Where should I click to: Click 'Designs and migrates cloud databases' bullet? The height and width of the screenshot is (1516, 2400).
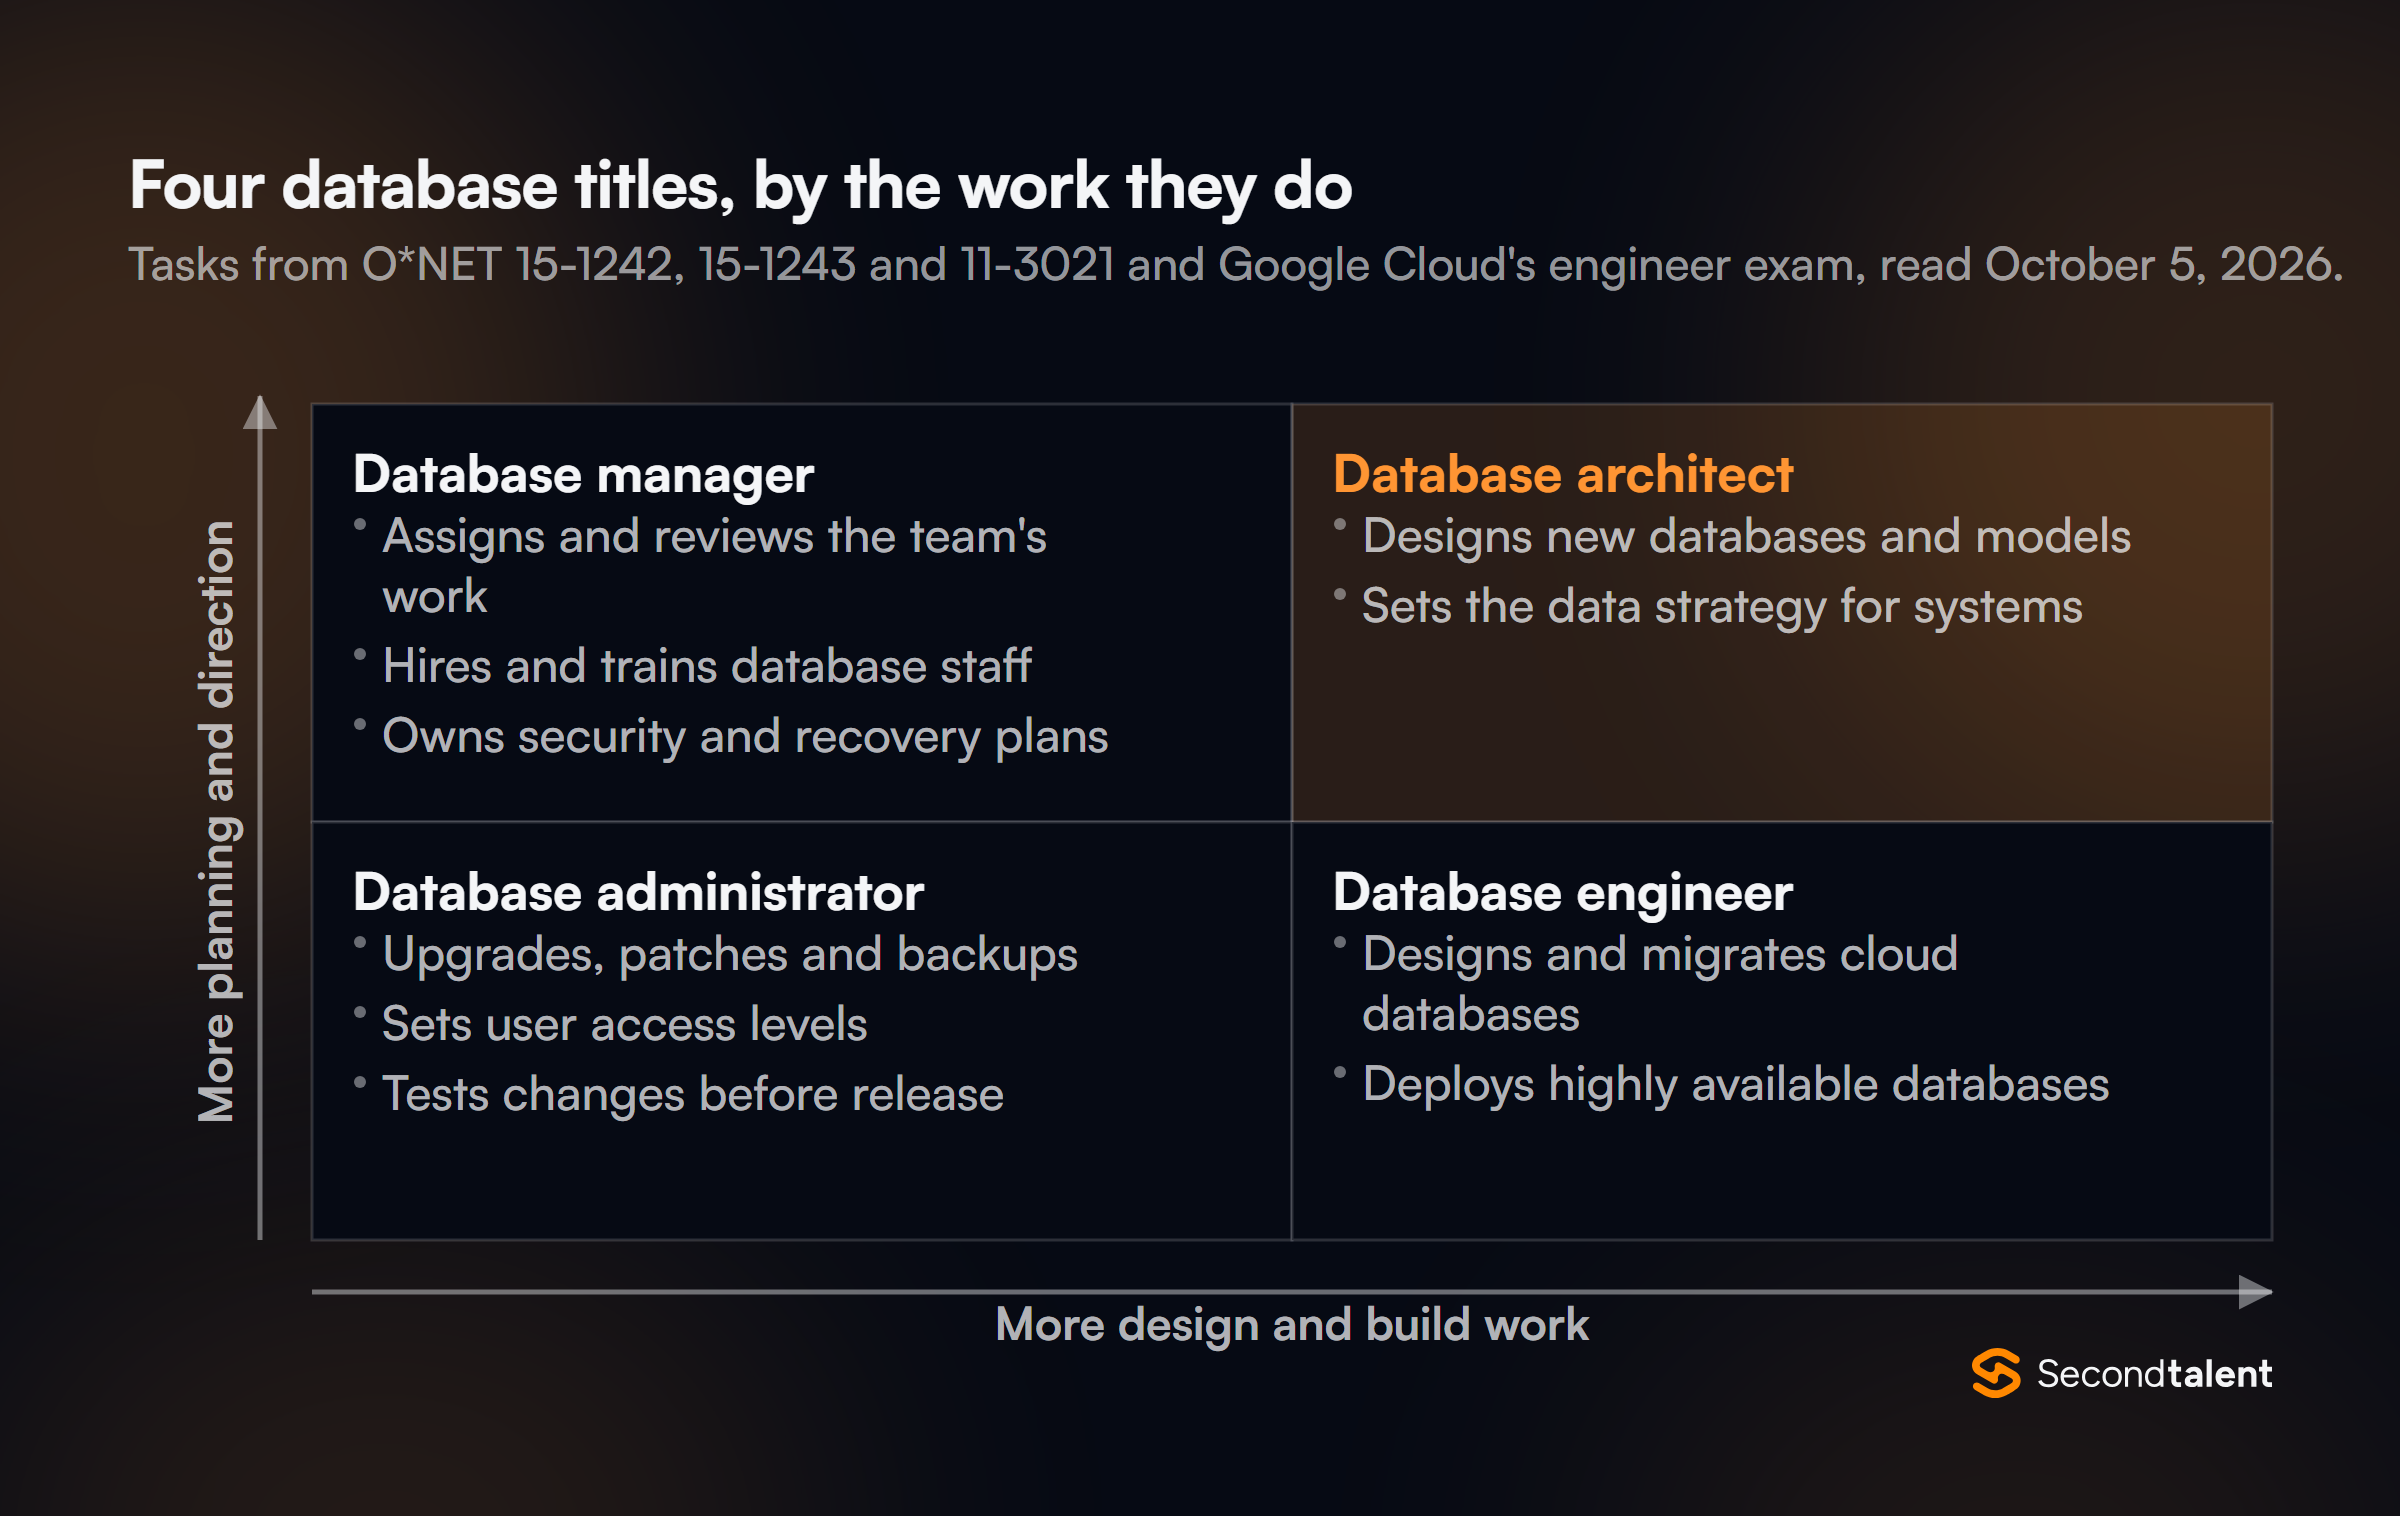1660,985
